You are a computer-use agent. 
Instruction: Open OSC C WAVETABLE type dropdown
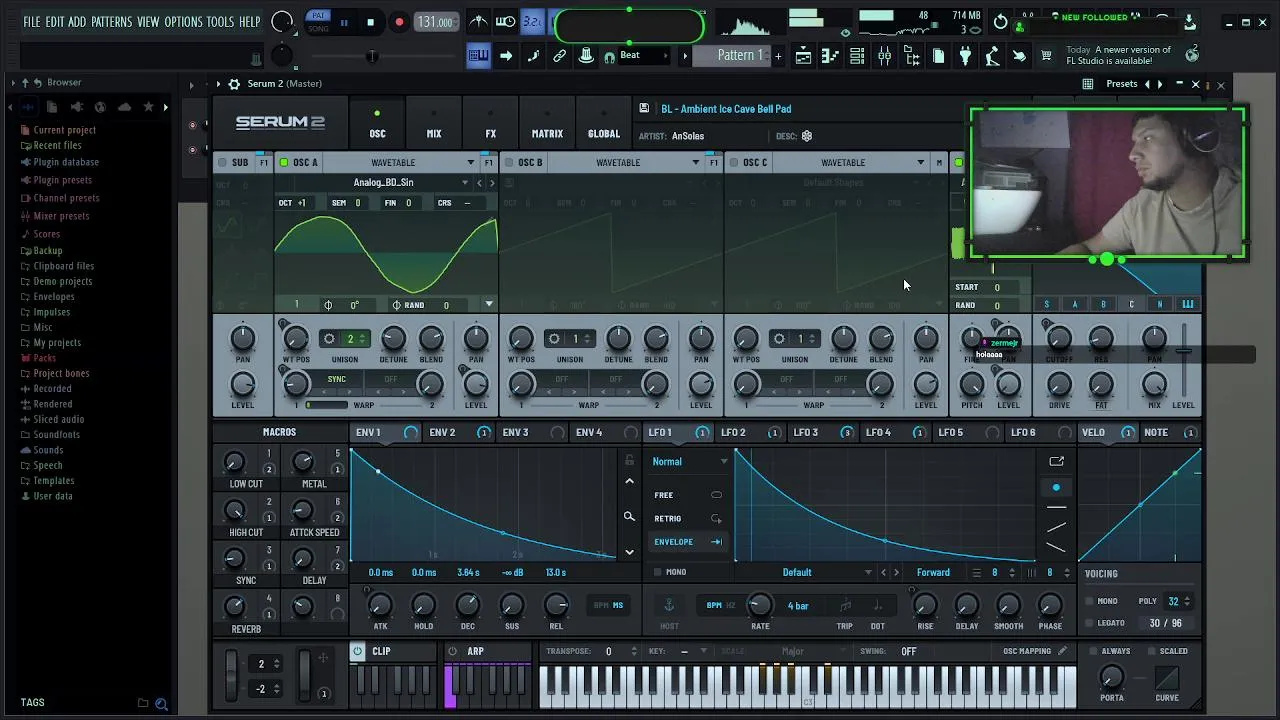click(850, 162)
